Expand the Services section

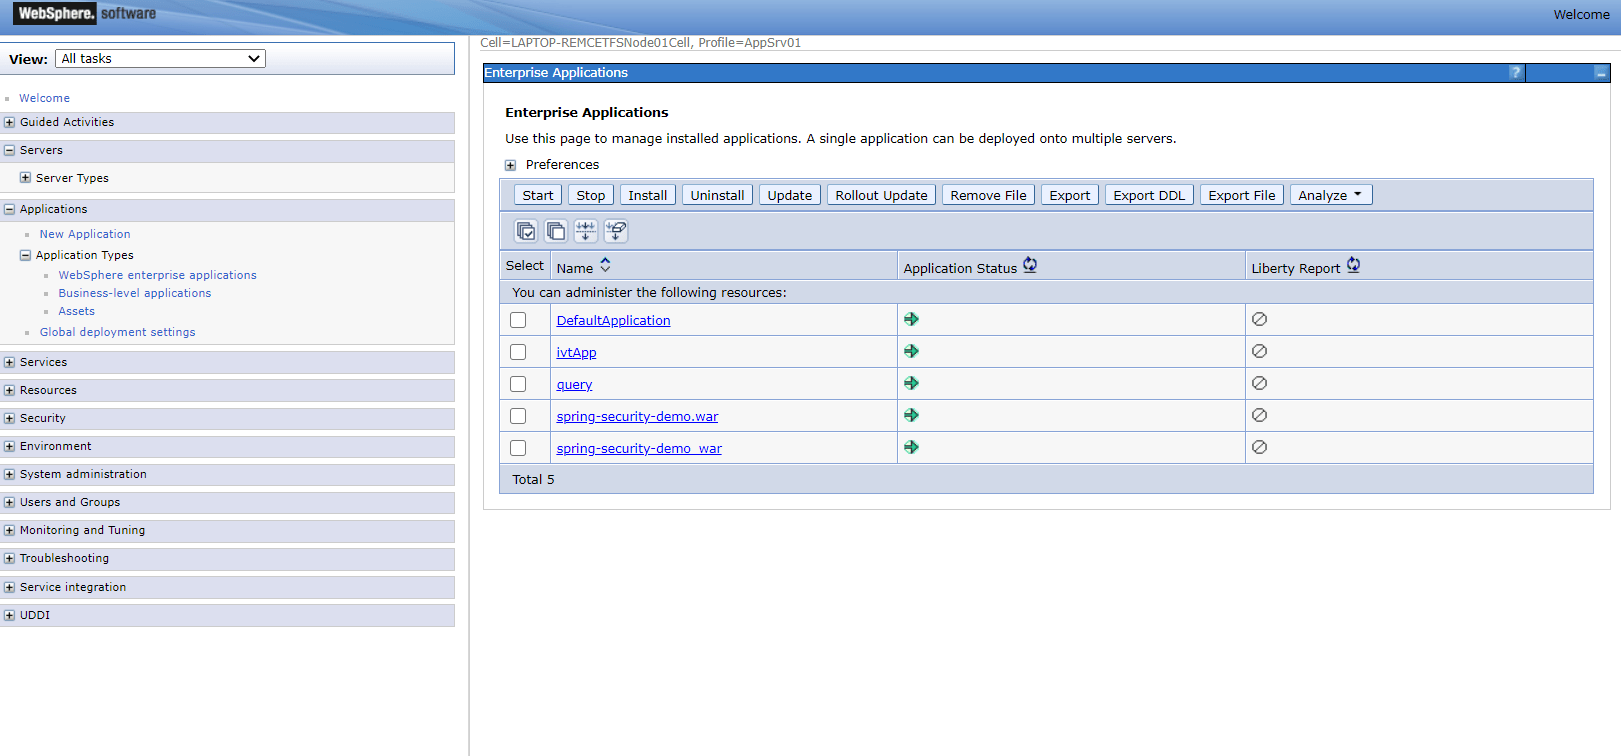click(9, 362)
